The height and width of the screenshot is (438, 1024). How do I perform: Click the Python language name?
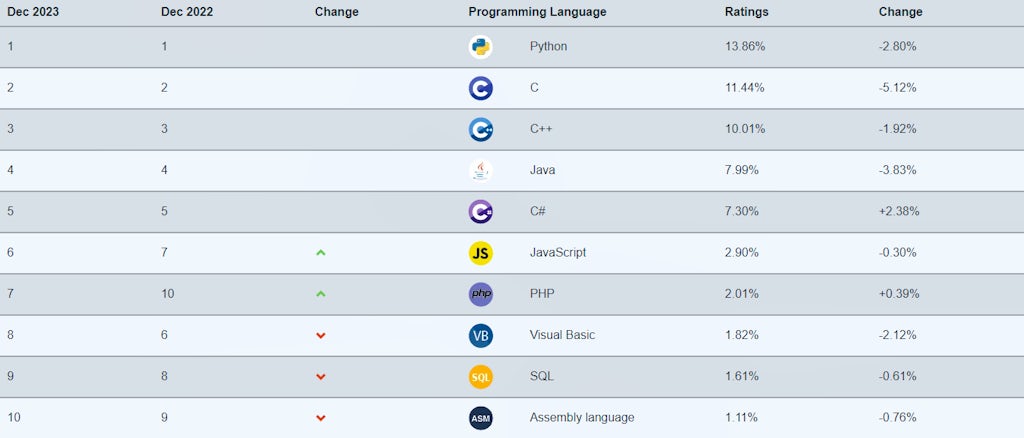[x=548, y=47]
